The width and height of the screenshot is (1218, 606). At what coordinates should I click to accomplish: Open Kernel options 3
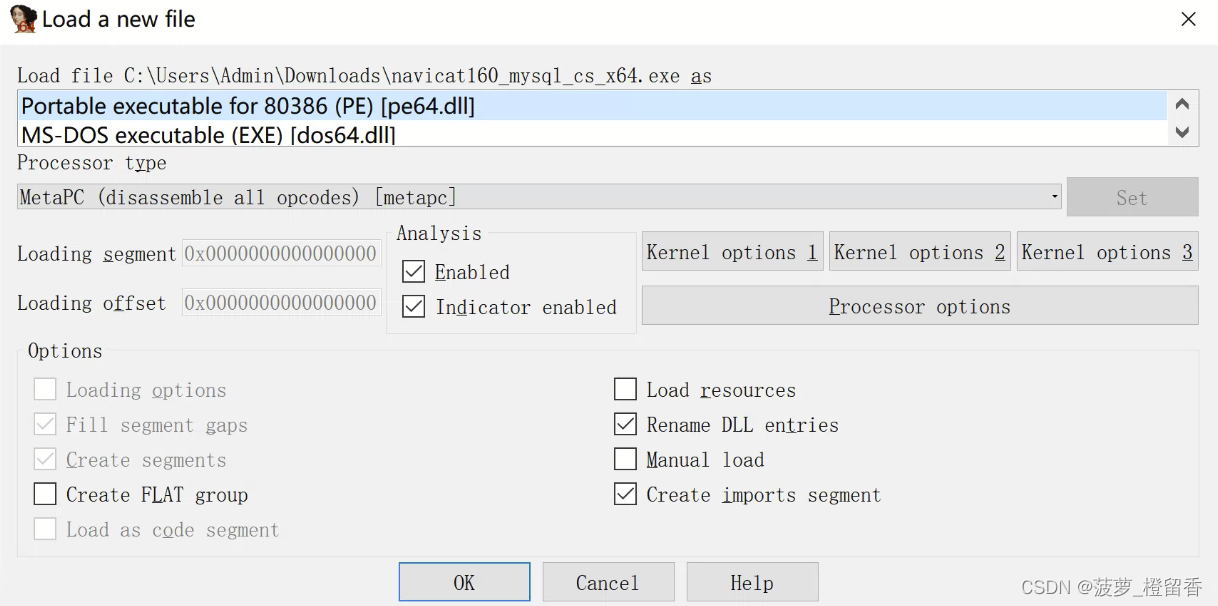[x=1107, y=252]
